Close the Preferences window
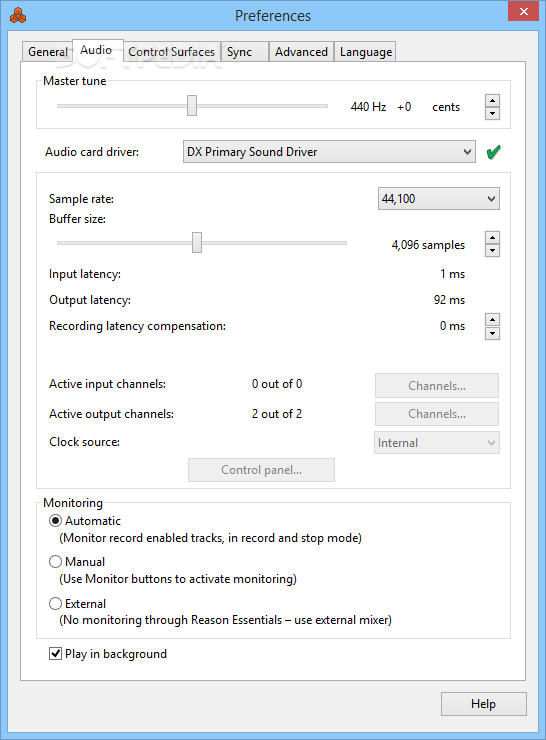This screenshot has width=546, height=740. [523, 12]
